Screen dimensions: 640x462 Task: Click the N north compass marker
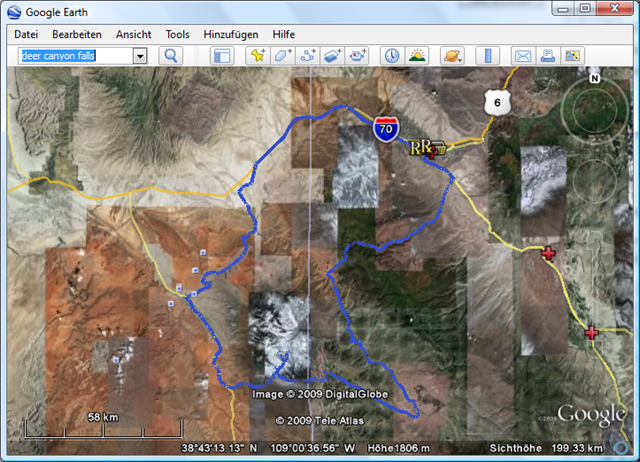tap(594, 77)
